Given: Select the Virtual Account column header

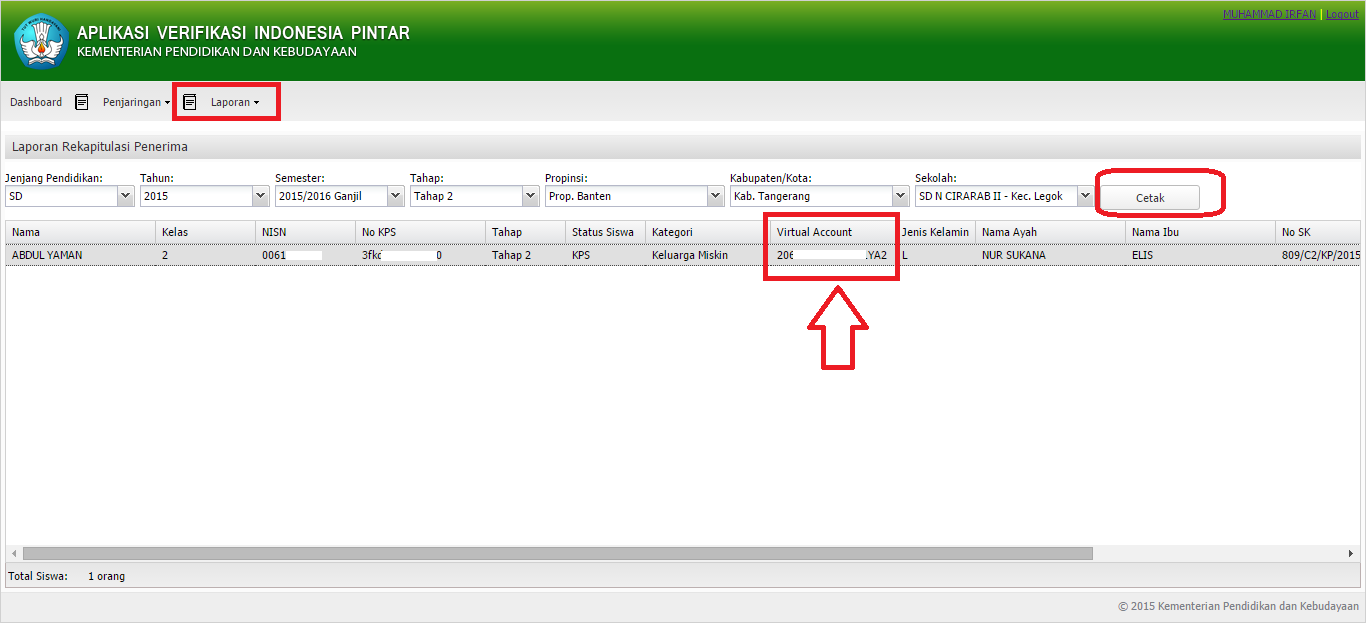Looking at the screenshot, I should click(814, 231).
